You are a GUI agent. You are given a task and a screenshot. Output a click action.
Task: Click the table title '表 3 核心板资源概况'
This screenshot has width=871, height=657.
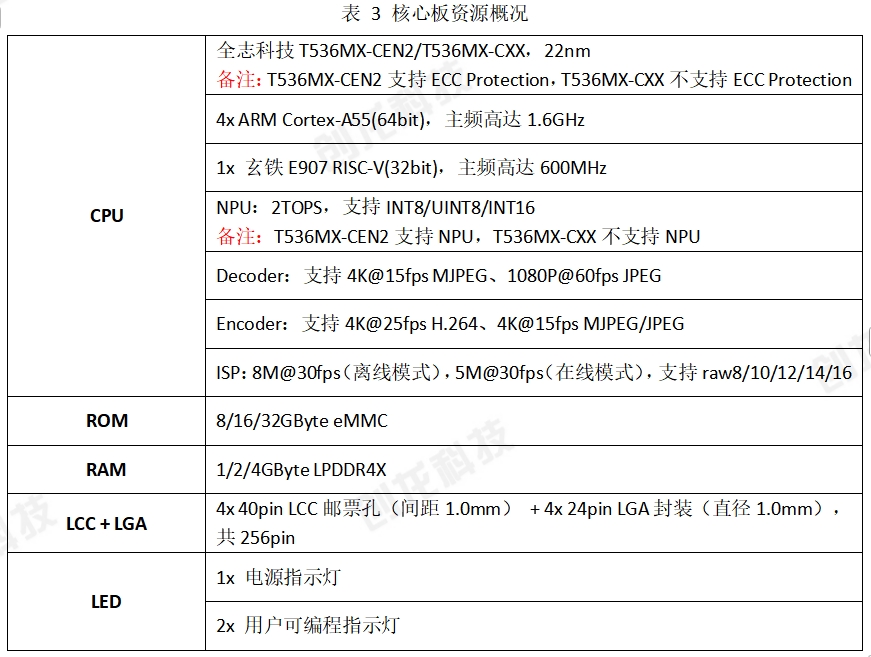click(434, 13)
